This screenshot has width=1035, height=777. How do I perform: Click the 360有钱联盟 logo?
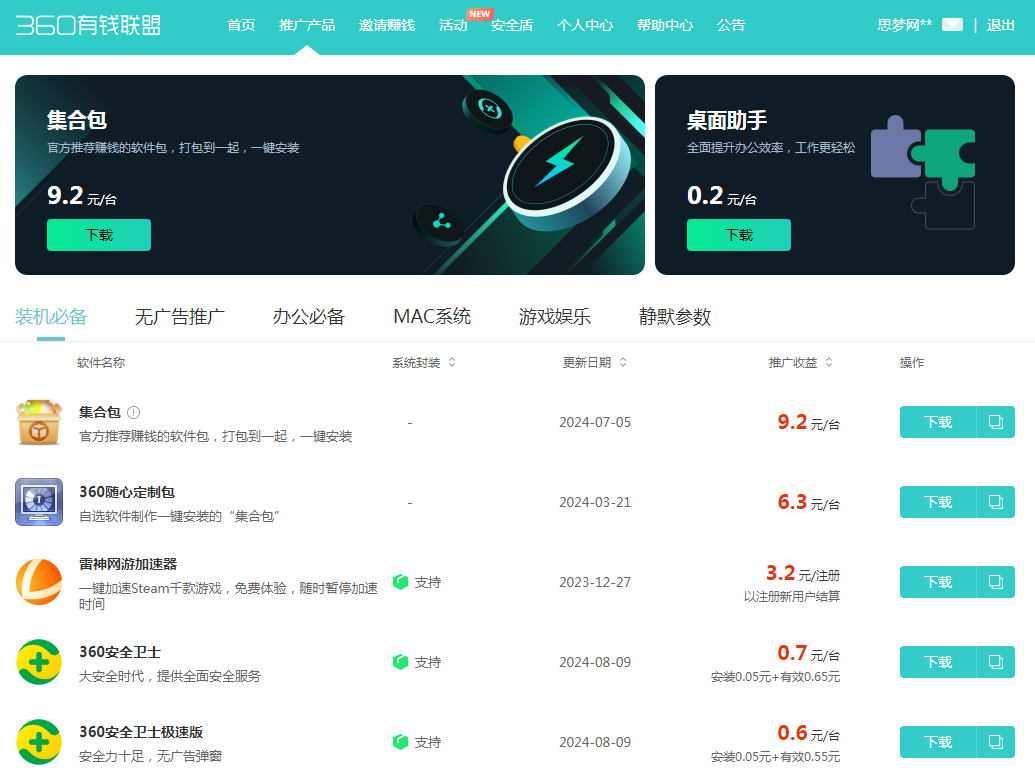[88, 25]
